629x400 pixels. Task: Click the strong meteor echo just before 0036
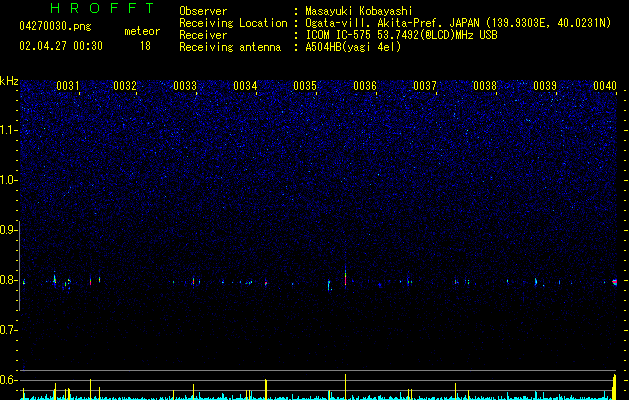pyautogui.click(x=345, y=276)
